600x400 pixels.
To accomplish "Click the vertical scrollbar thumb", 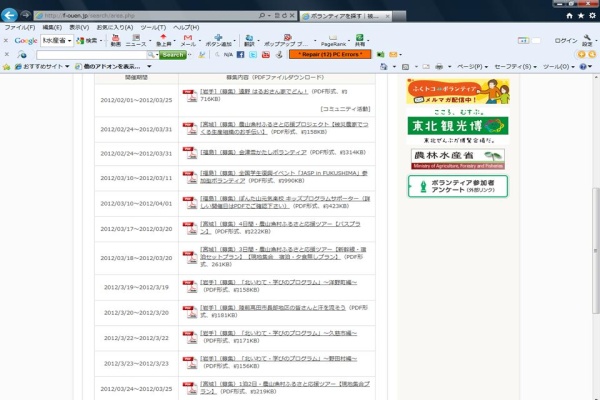I will tap(595, 251).
